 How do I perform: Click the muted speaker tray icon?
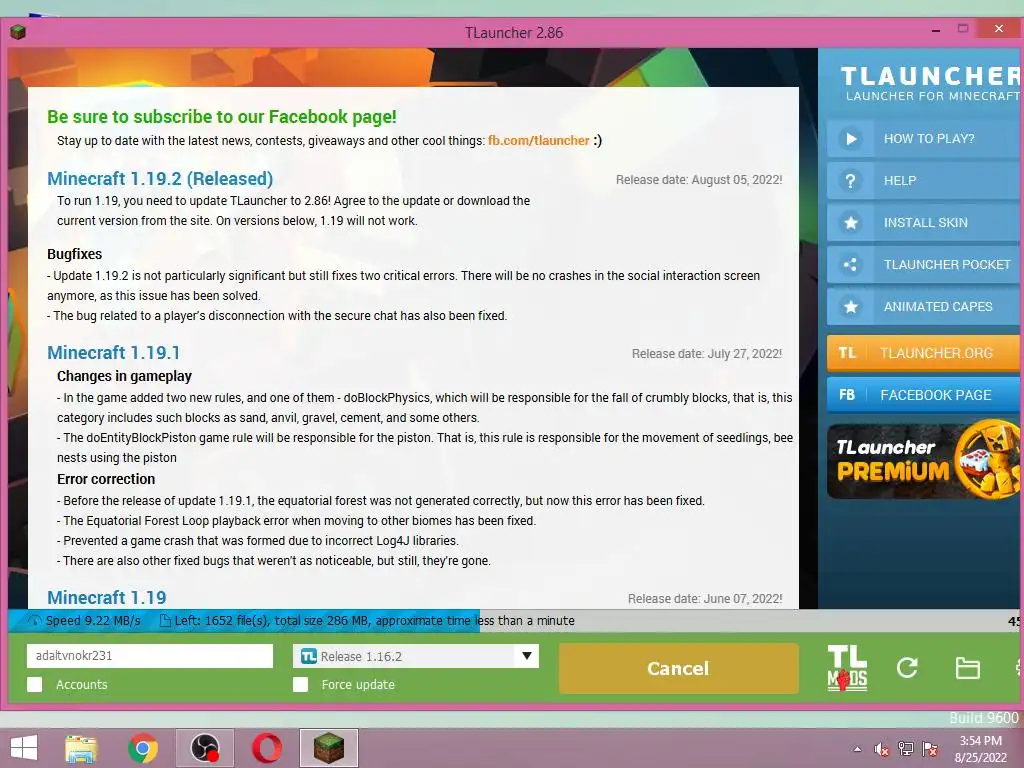(x=881, y=749)
